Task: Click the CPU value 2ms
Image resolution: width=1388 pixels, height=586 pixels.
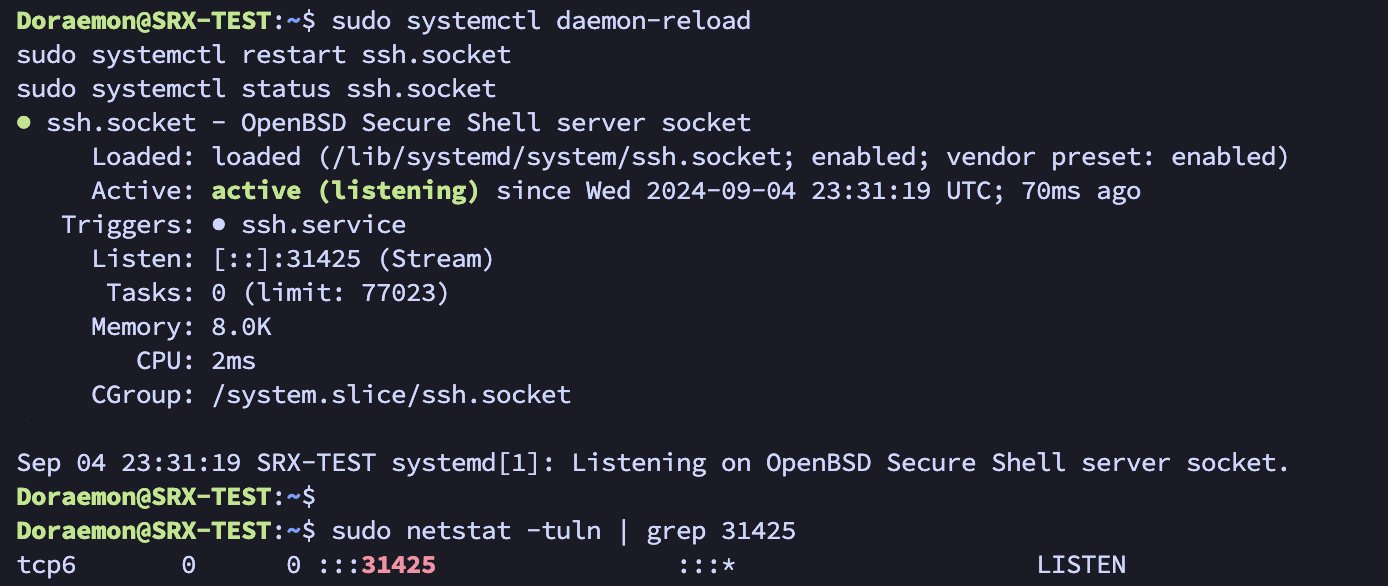Action: pos(234,361)
